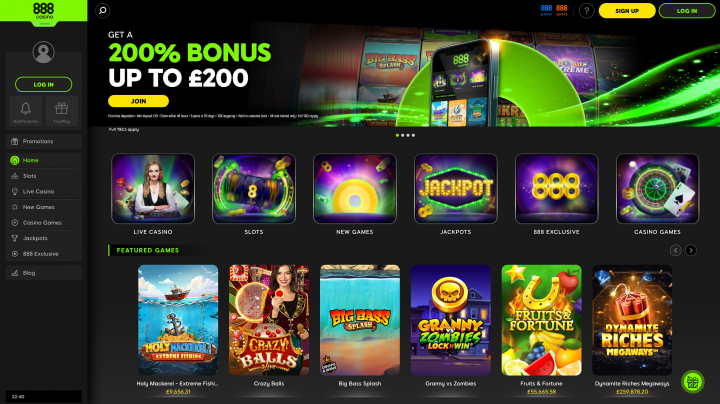Show previous featured games with left arrow
Viewport: 720px width, 404px height.
click(x=675, y=250)
